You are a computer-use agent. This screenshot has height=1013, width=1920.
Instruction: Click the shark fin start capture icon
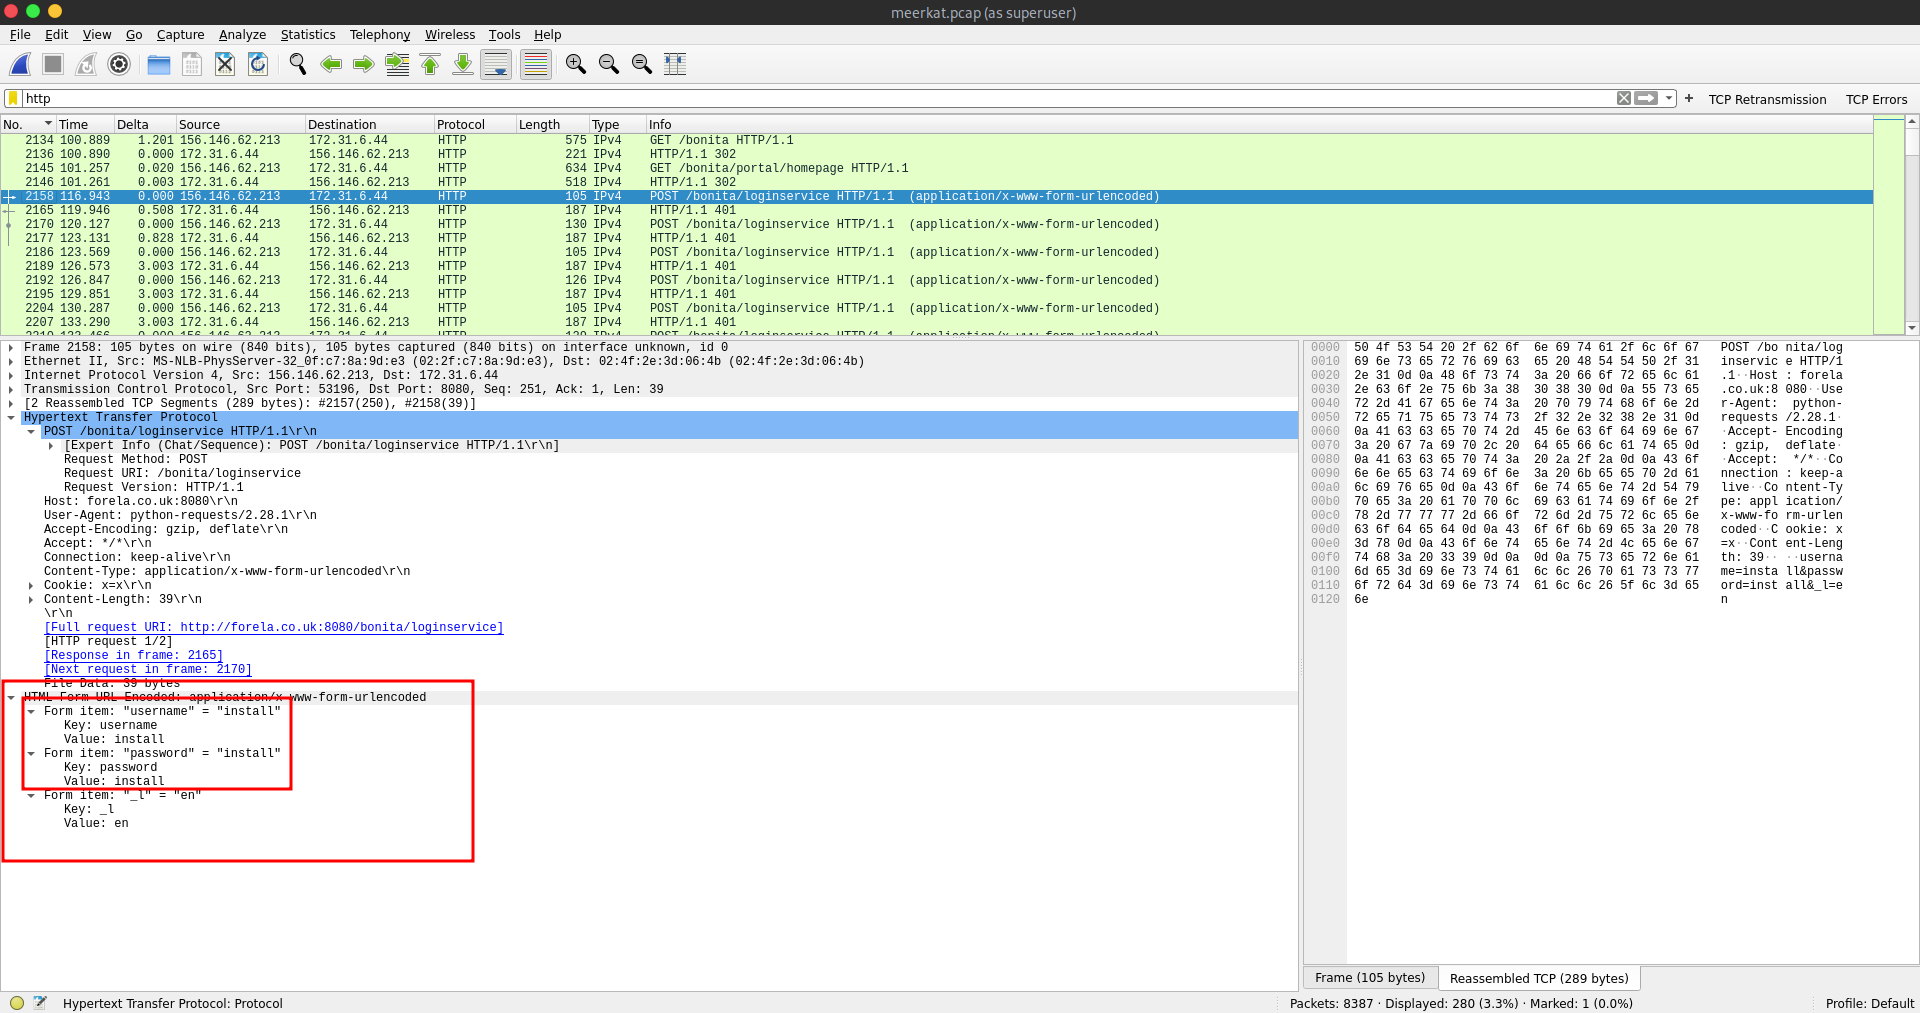point(20,64)
